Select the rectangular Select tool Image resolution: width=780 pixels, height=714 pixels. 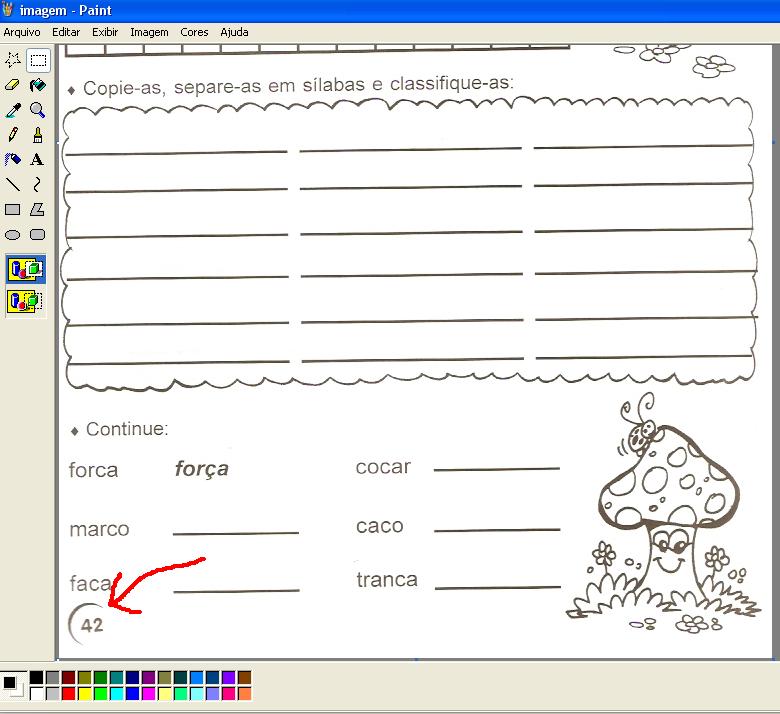point(38,60)
